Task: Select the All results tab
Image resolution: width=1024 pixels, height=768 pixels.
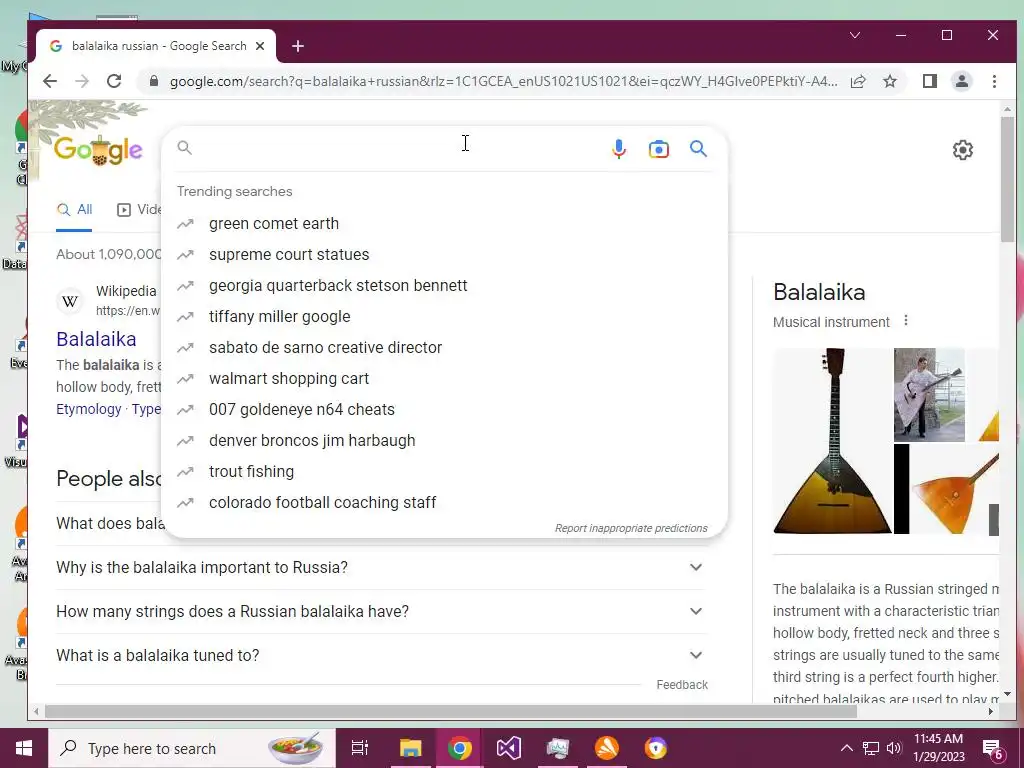Action: 74,210
